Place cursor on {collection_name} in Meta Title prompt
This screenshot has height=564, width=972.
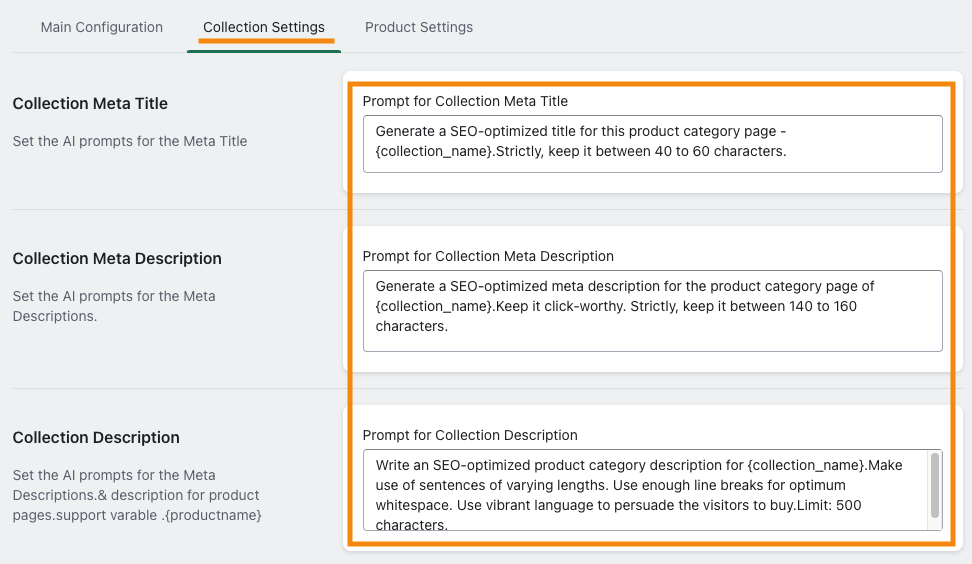click(435, 151)
